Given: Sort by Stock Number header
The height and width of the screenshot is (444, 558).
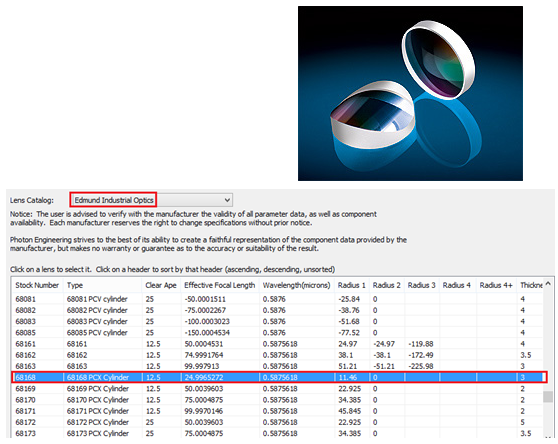Looking at the screenshot, I should click(37, 285).
